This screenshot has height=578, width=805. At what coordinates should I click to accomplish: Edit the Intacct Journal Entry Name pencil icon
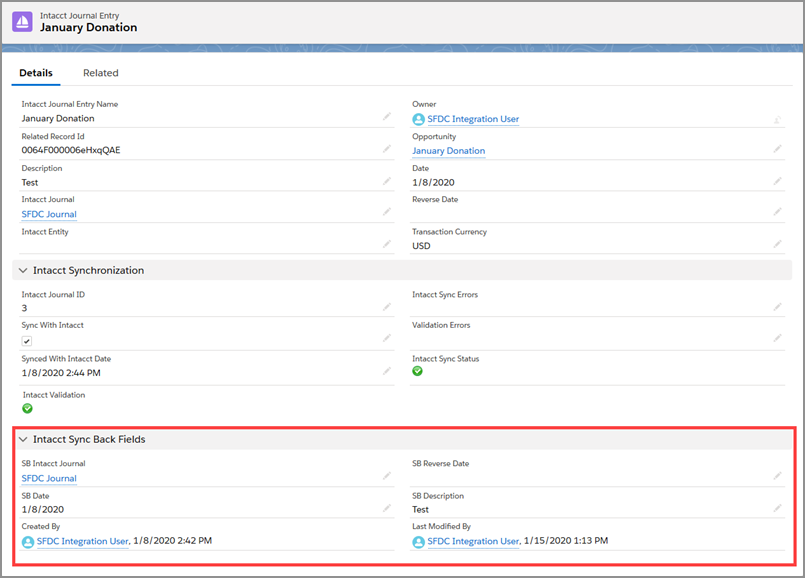pyautogui.click(x=387, y=117)
